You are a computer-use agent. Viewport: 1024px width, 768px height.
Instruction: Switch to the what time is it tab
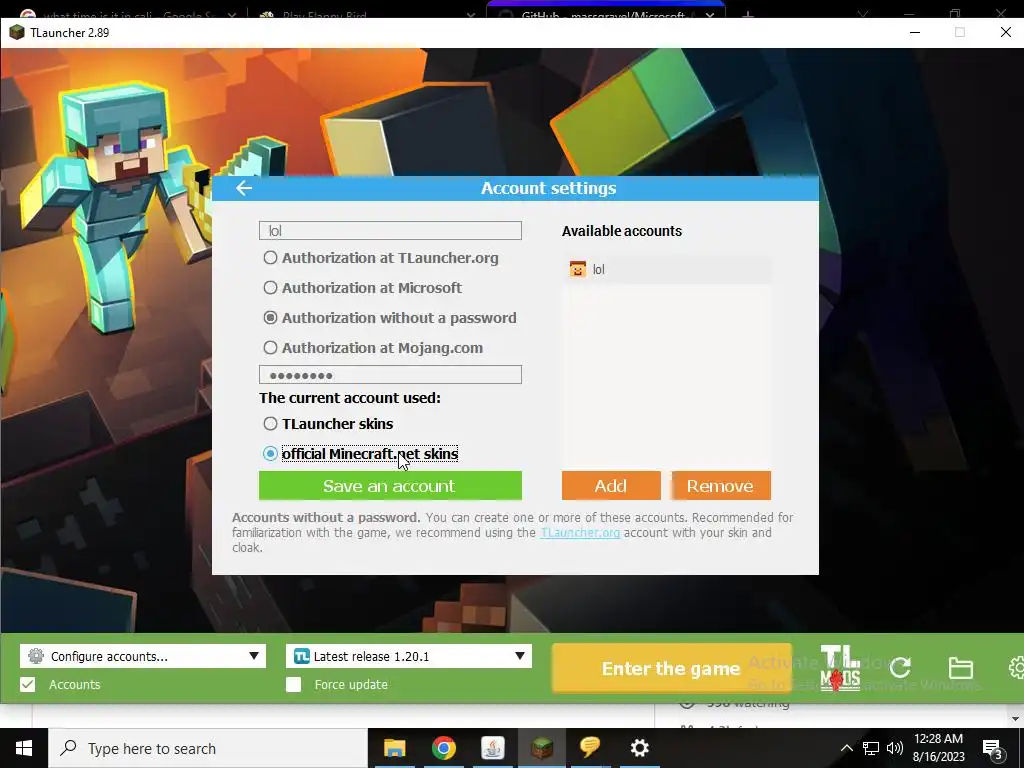[x=127, y=13]
